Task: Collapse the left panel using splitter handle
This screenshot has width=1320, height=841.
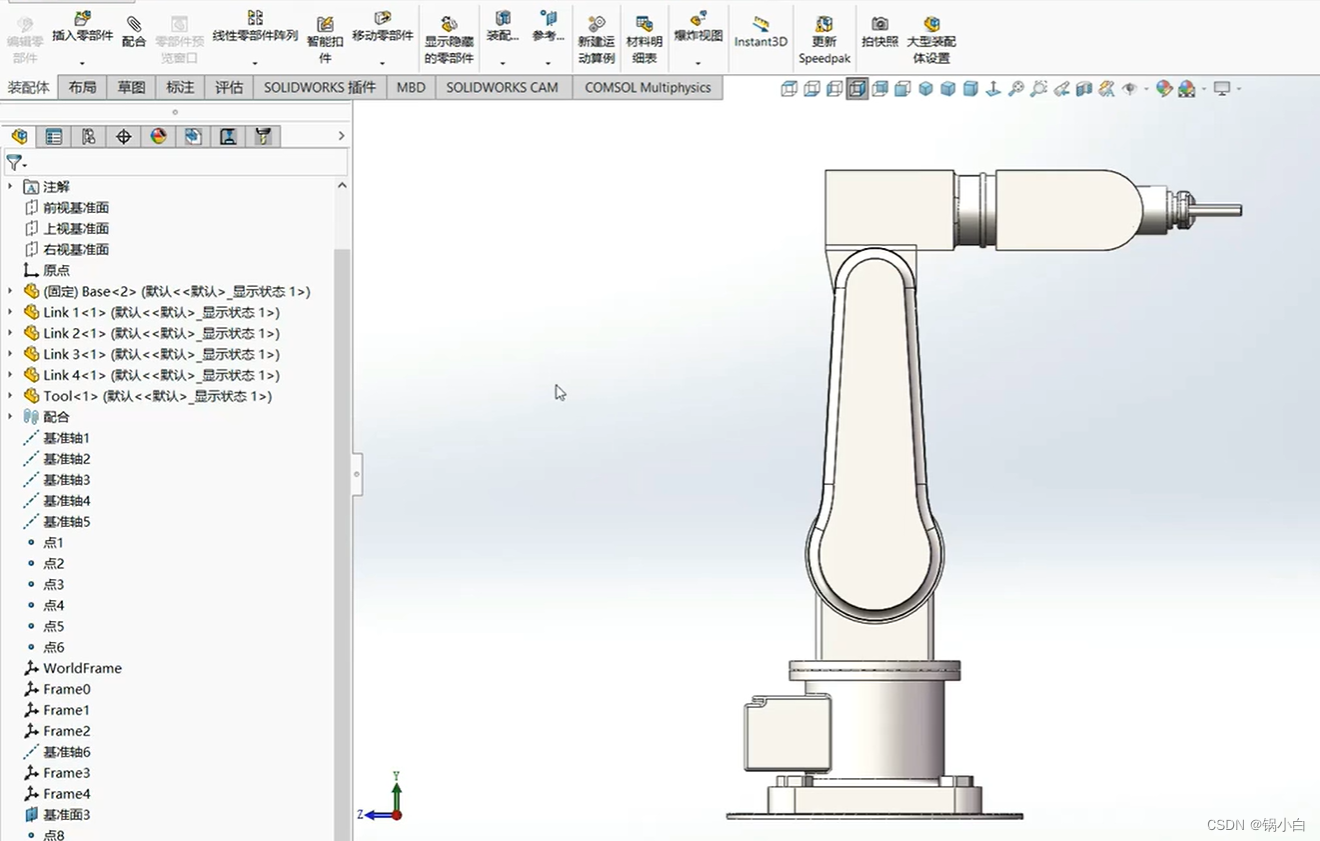Action: [x=357, y=475]
